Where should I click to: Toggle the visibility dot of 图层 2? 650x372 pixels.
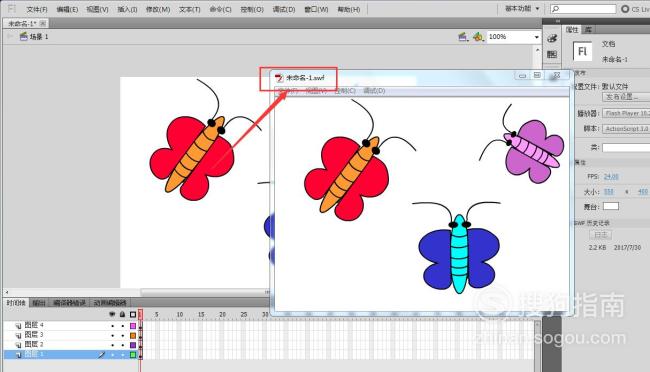[x=112, y=345]
